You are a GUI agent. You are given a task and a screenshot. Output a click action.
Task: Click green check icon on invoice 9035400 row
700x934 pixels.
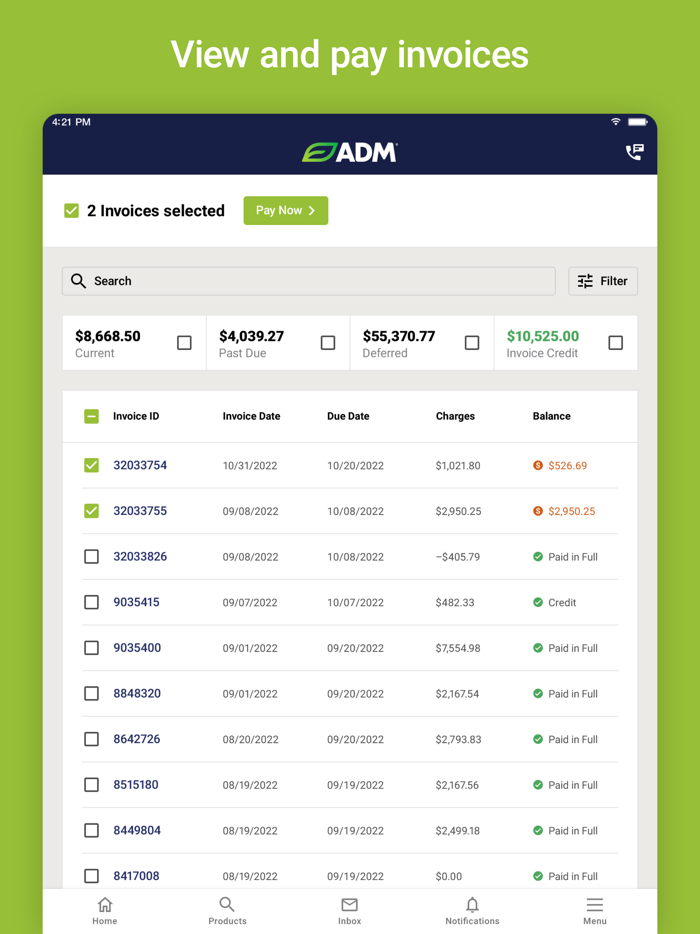point(538,648)
